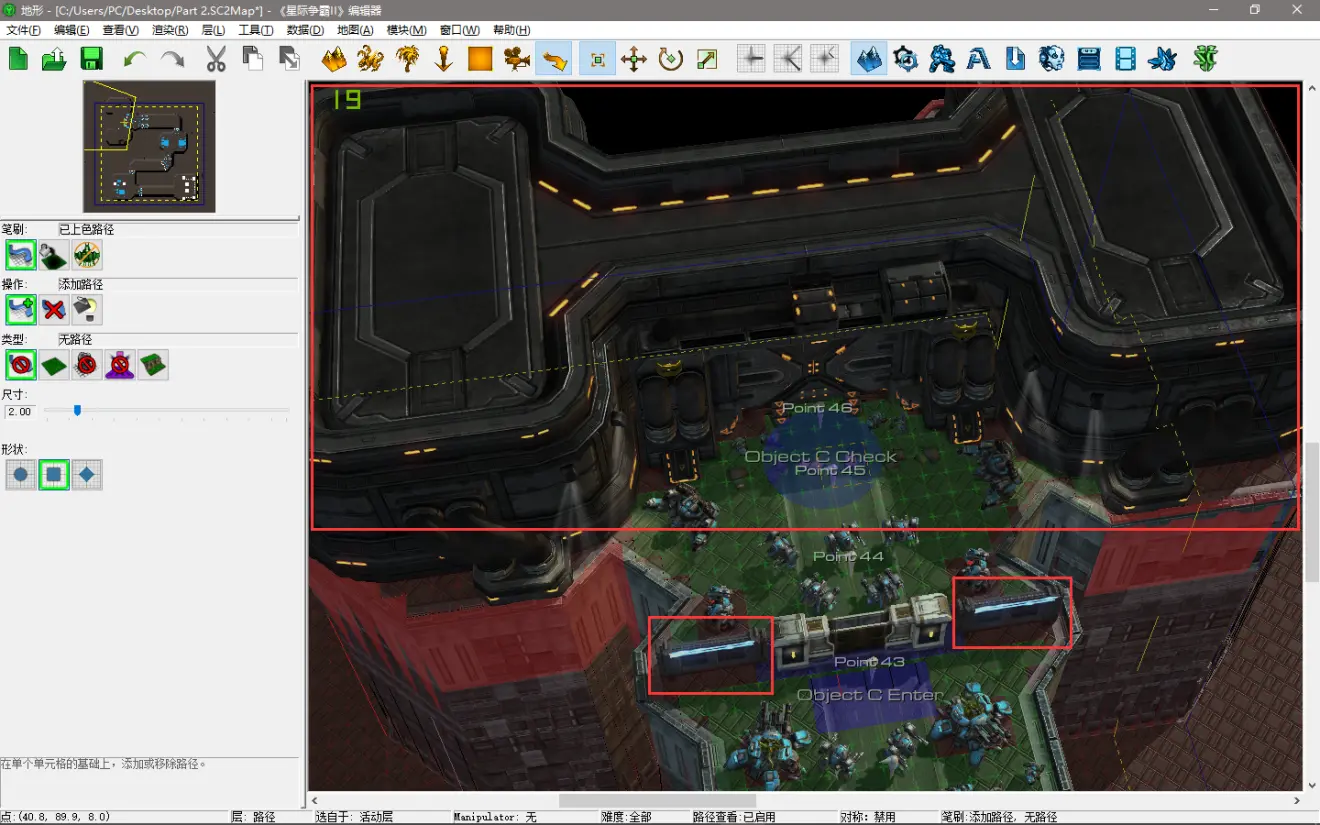Choose the fill bucket with lightbulb operation
Image resolution: width=1320 pixels, height=825 pixels.
pyautogui.click(x=87, y=310)
